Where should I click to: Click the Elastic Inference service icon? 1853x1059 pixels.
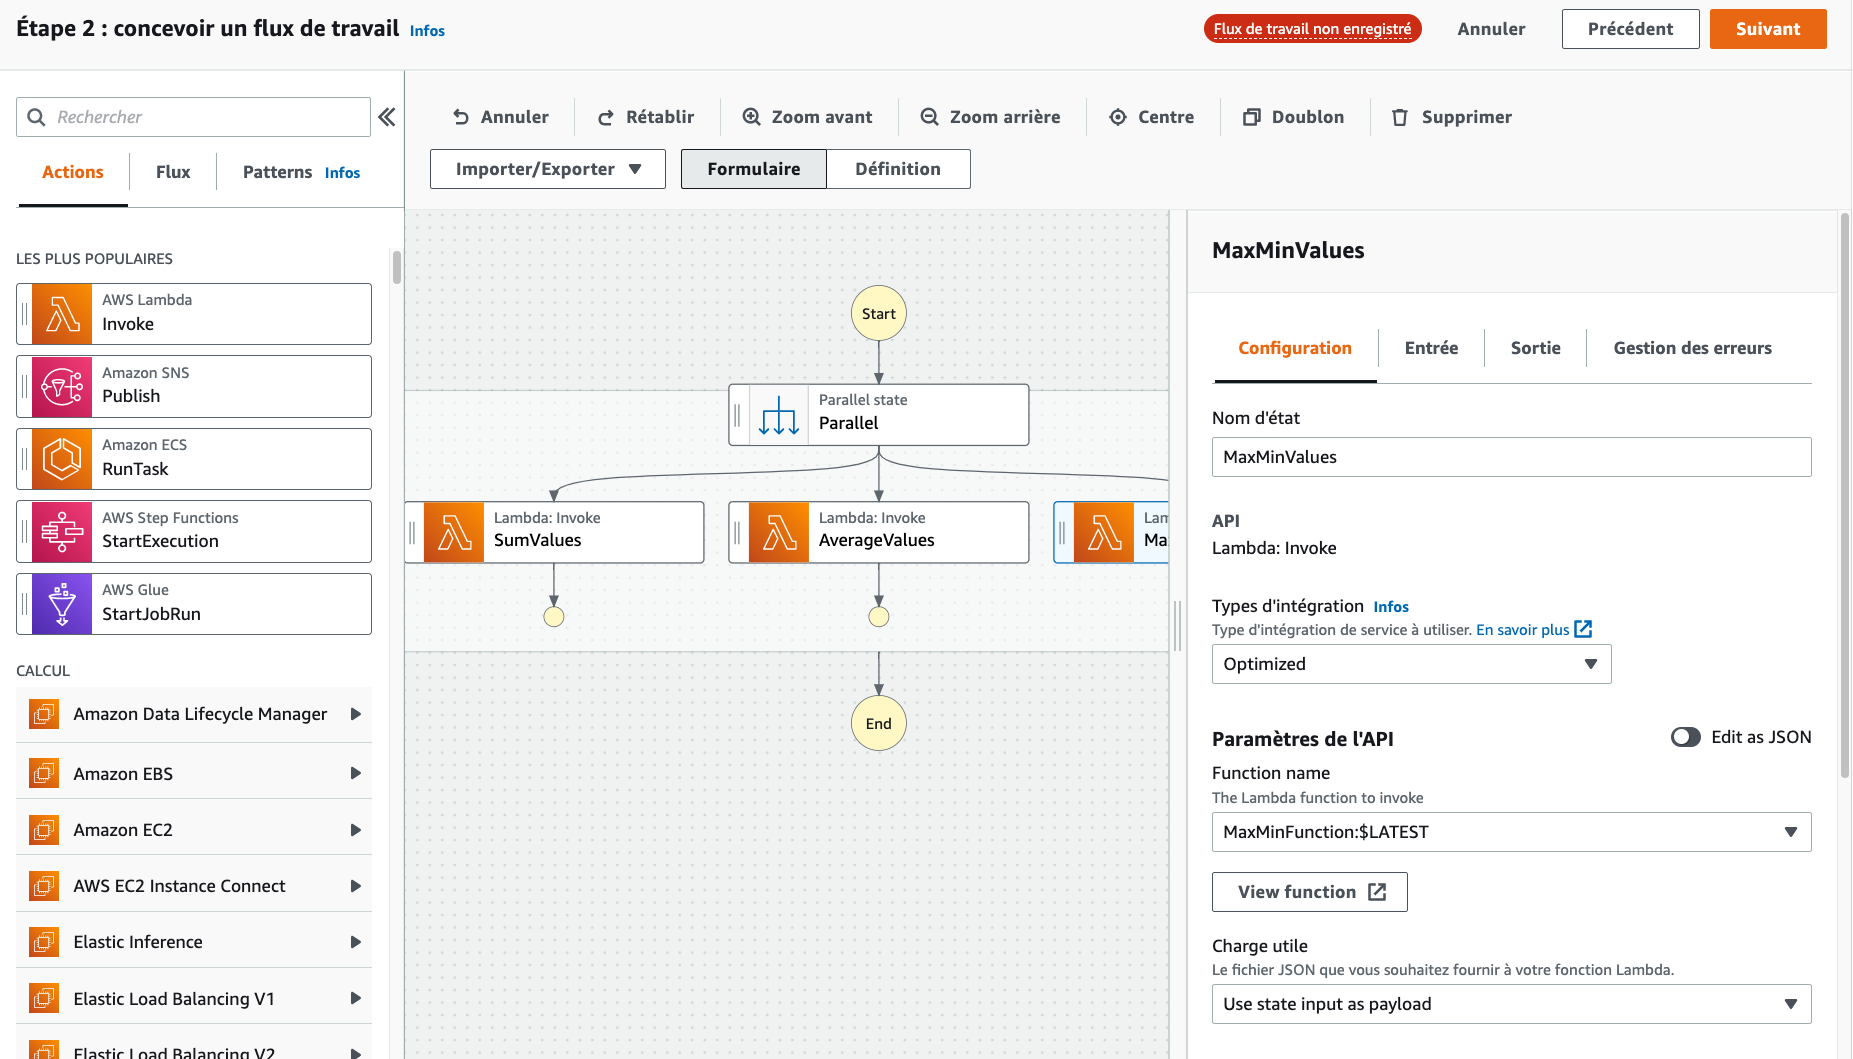pos(44,942)
